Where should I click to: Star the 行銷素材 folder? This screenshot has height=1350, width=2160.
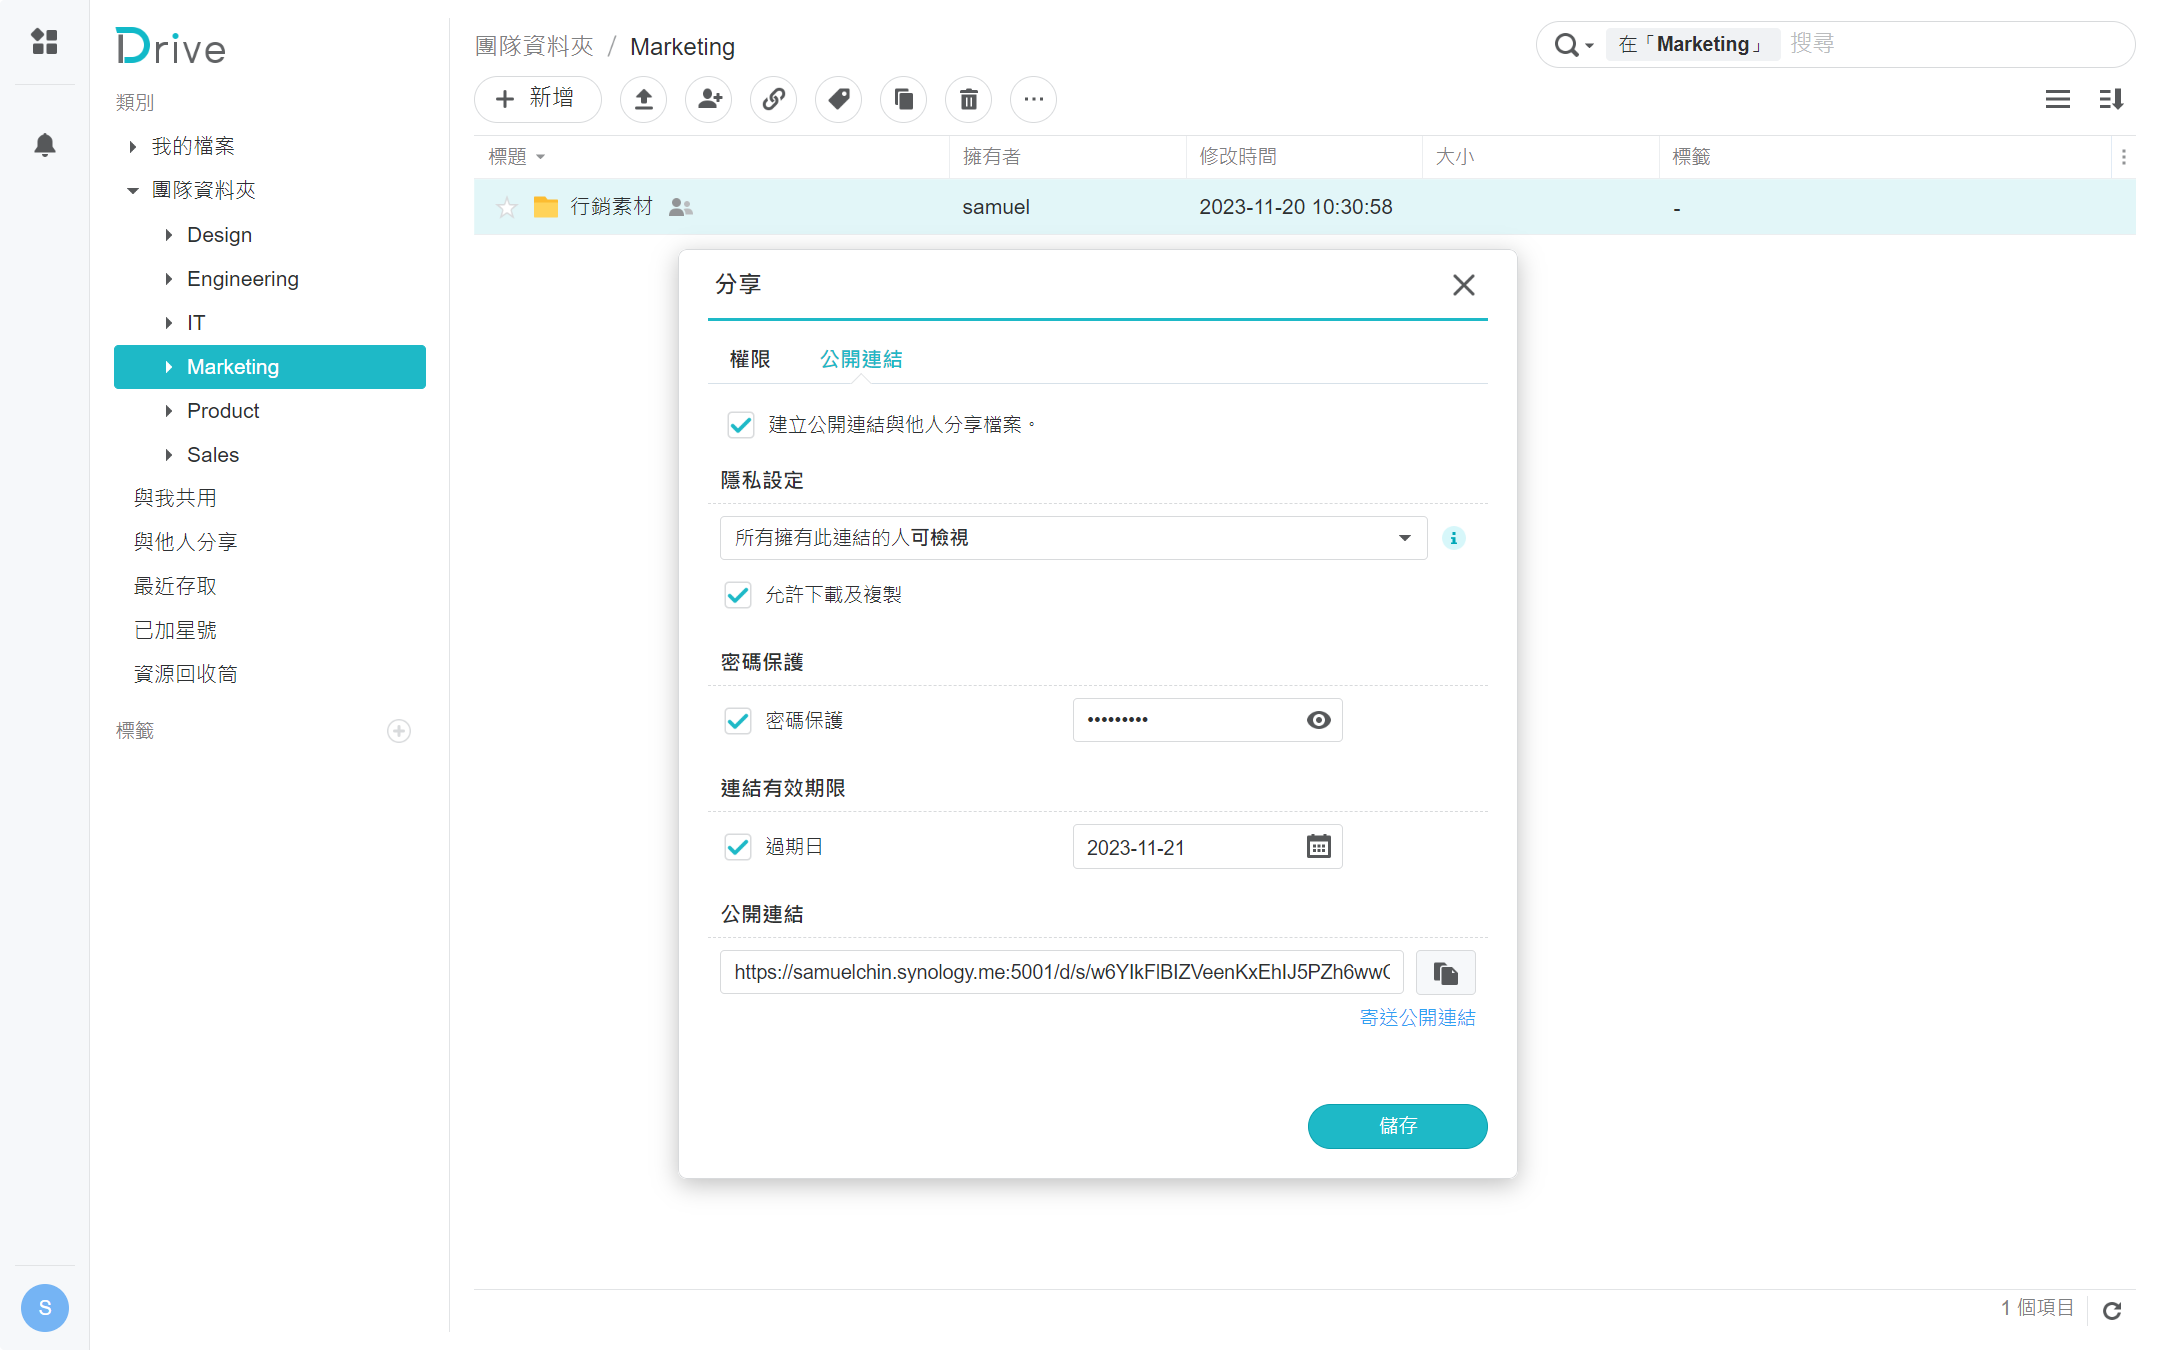click(507, 207)
